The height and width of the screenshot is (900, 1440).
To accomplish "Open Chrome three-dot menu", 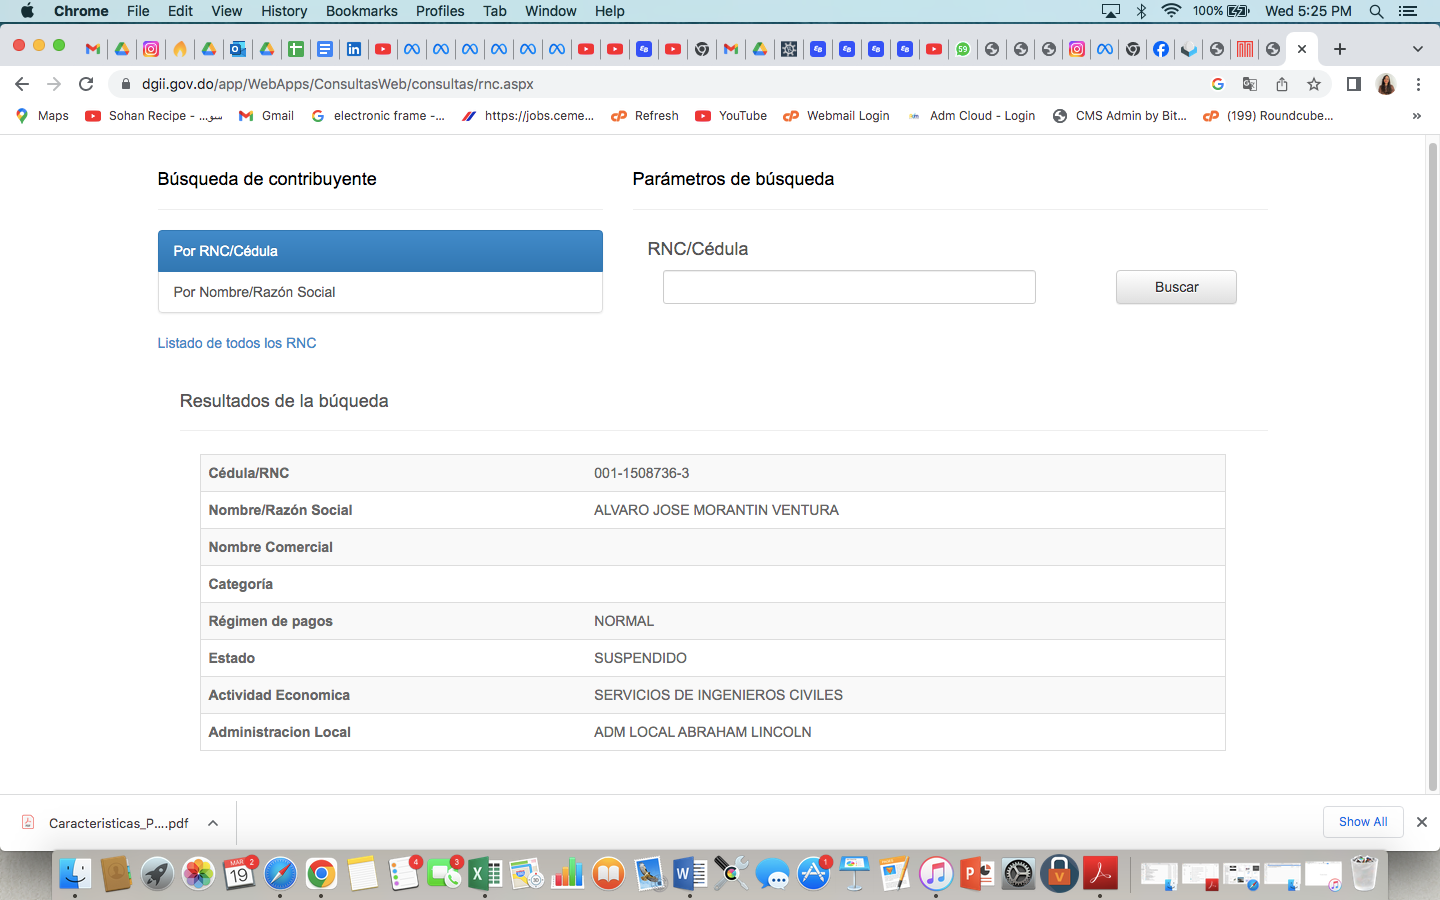I will [1418, 84].
